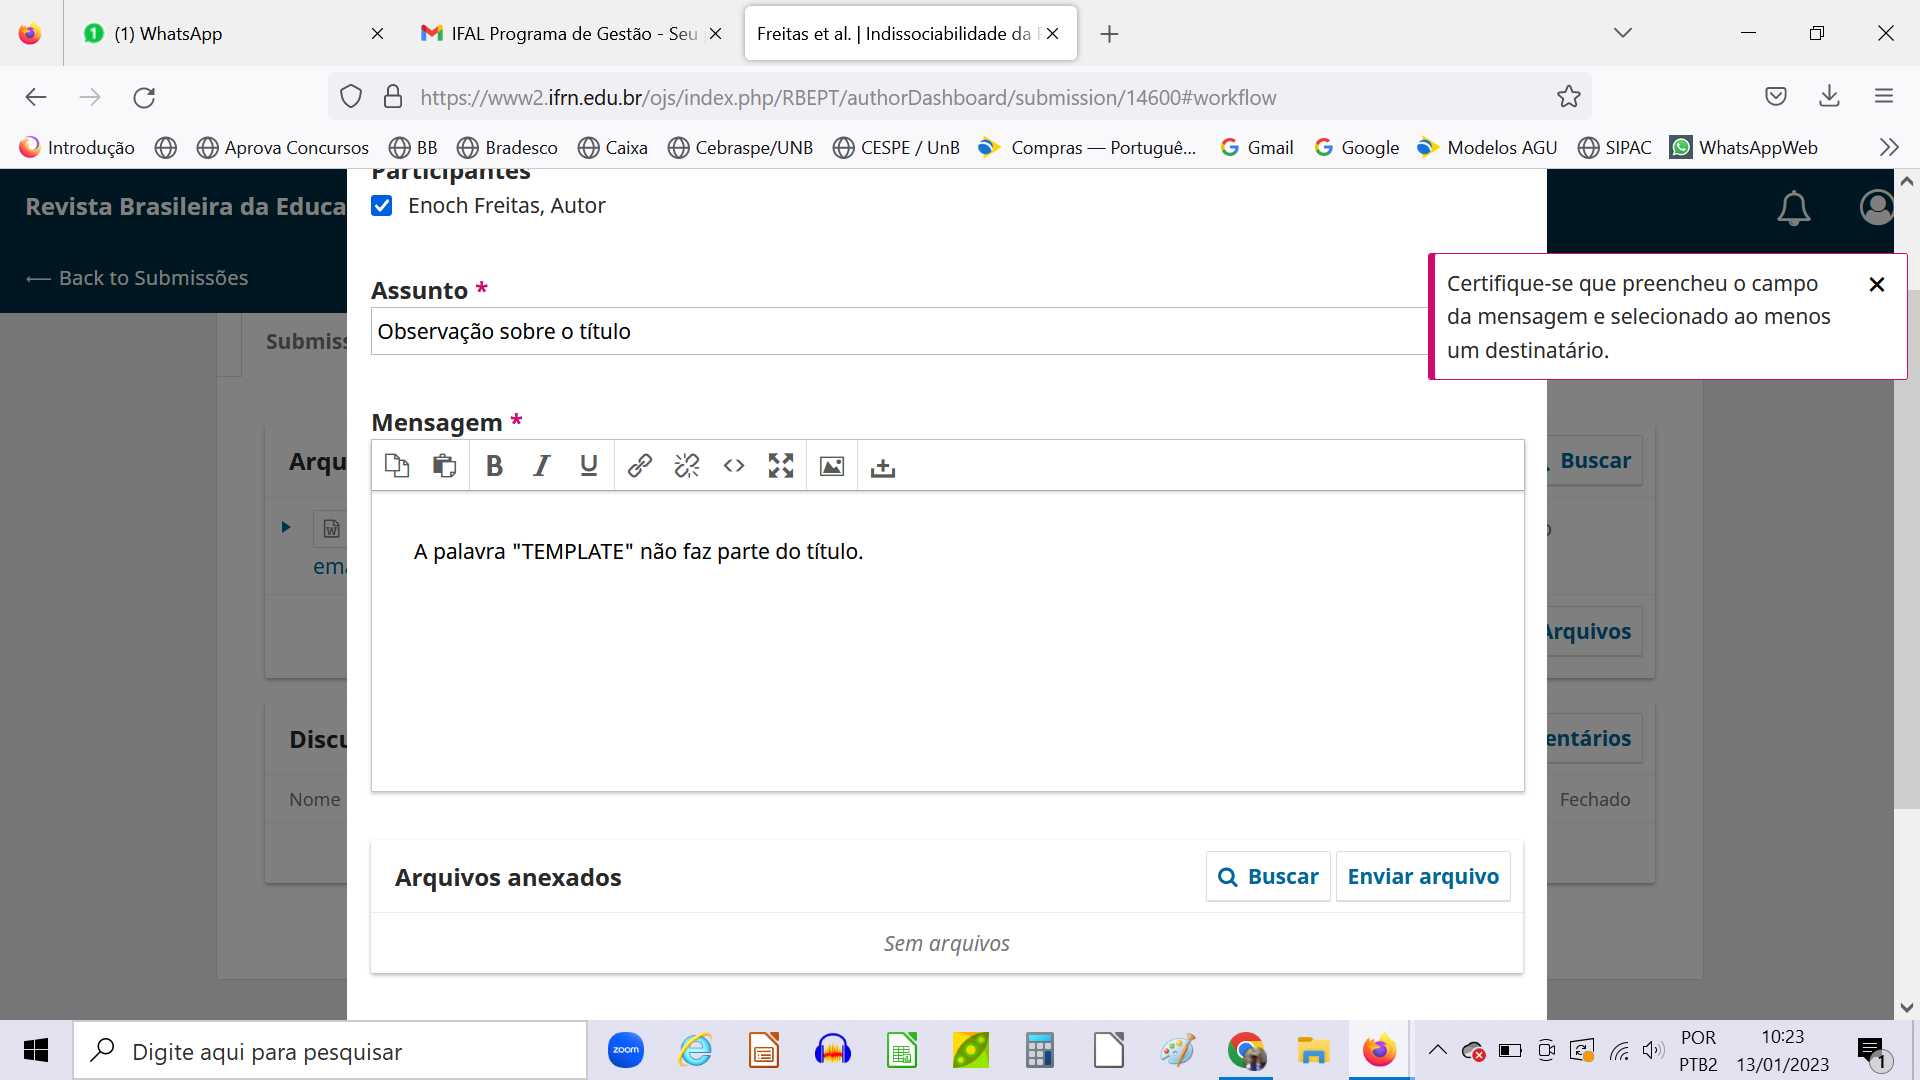Open the Gmail bookmark
The width and height of the screenshot is (1920, 1080).
[x=1257, y=148]
